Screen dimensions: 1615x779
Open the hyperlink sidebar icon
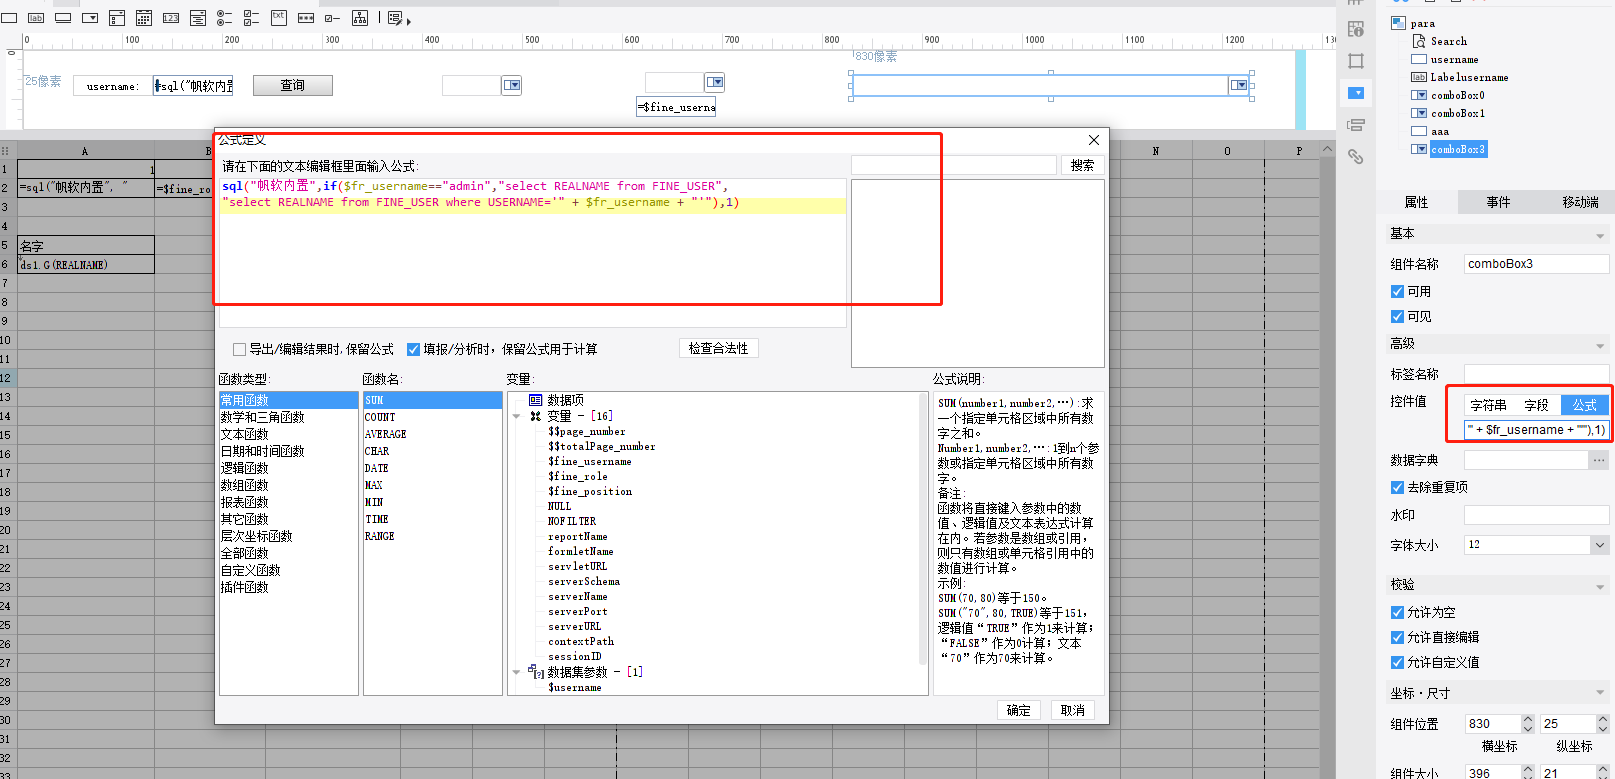[1356, 157]
